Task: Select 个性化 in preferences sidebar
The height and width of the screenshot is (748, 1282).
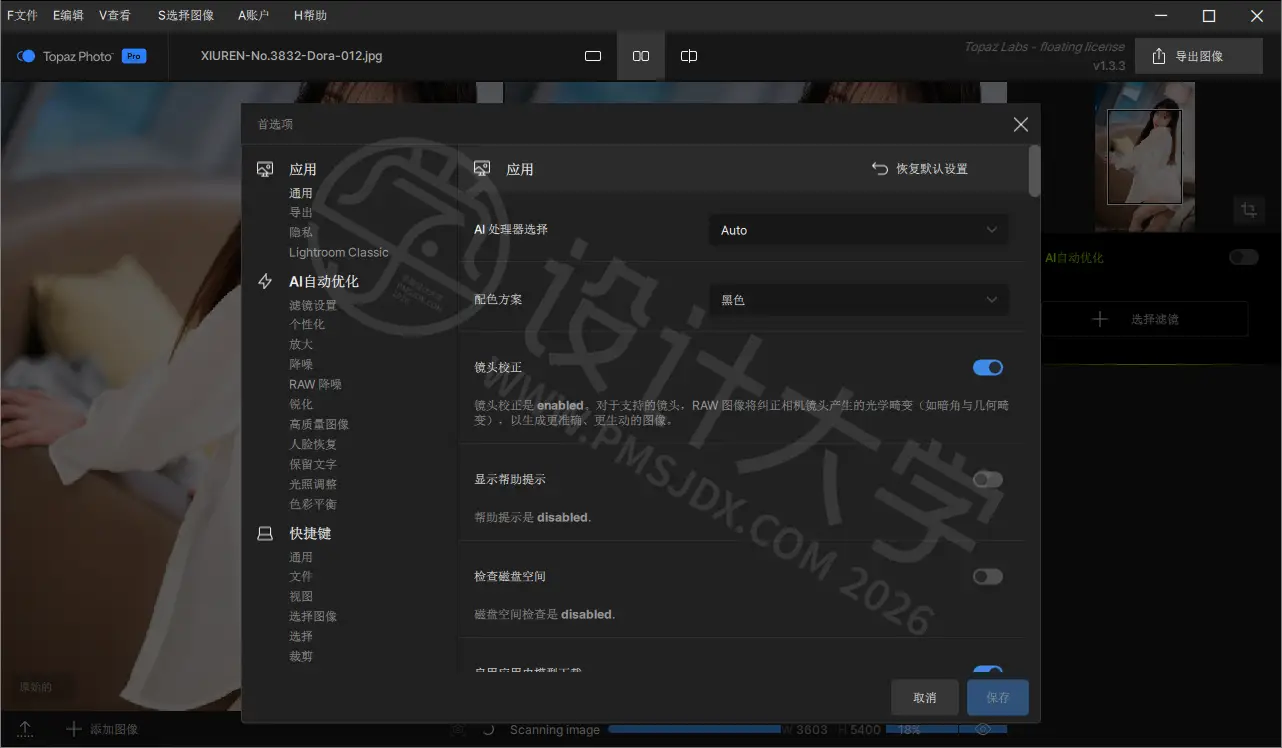Action: [x=307, y=324]
